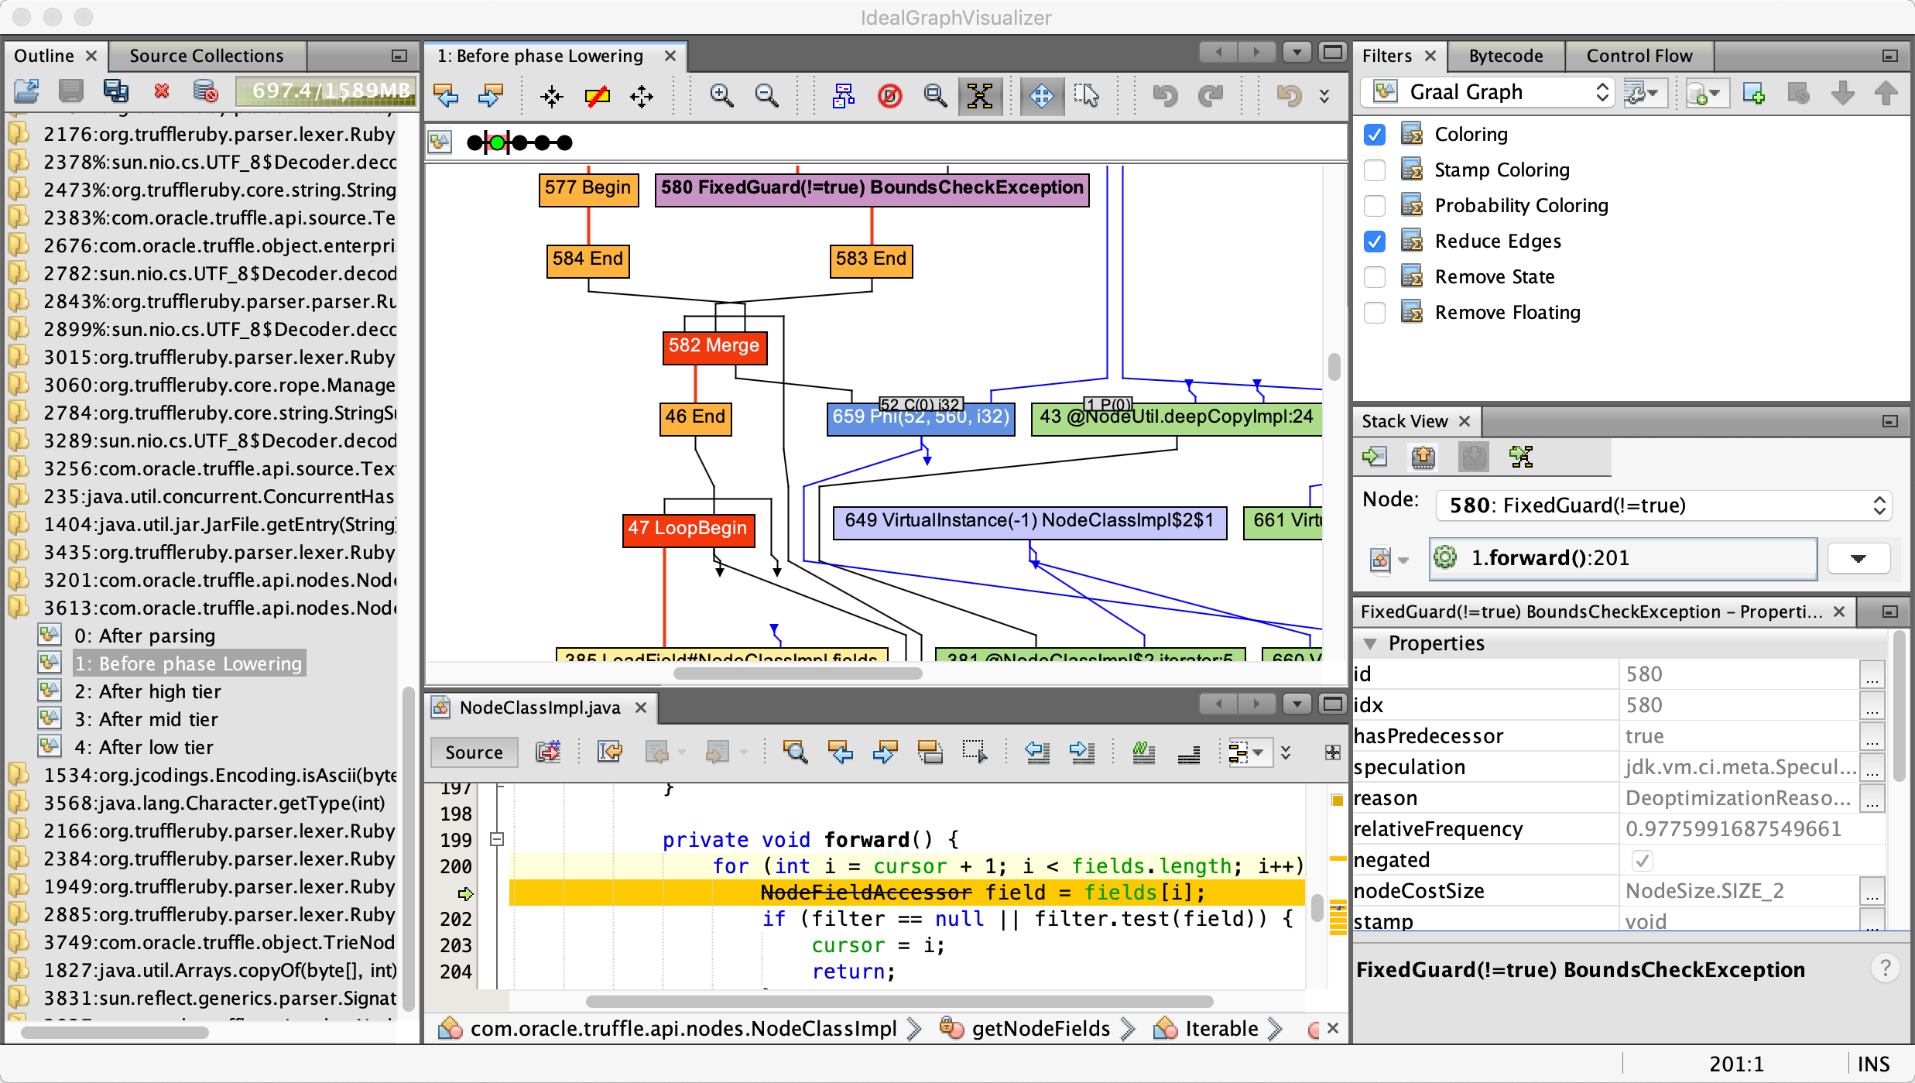Click the selection mode cursor icon
Screen dimensions: 1915x1083
pos(1086,95)
